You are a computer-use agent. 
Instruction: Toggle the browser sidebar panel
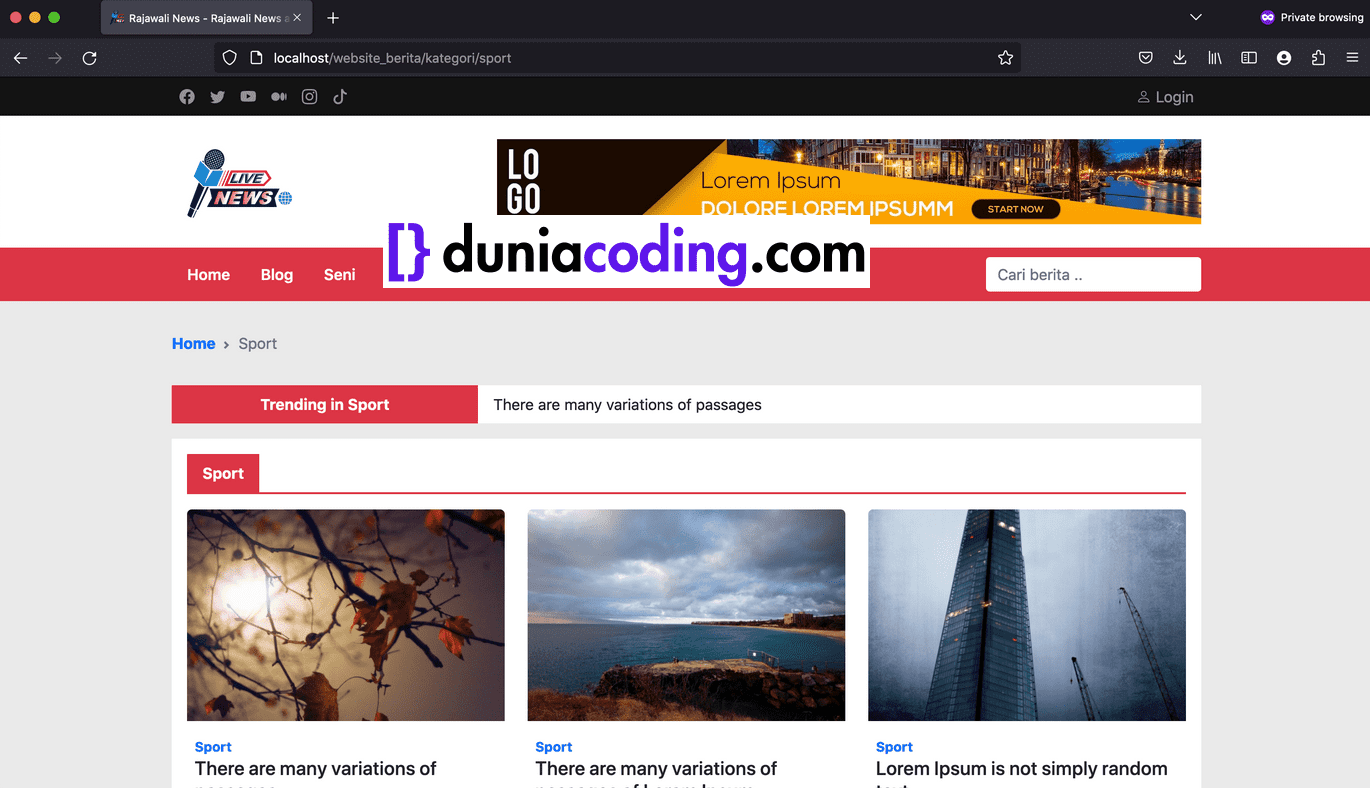[1248, 58]
